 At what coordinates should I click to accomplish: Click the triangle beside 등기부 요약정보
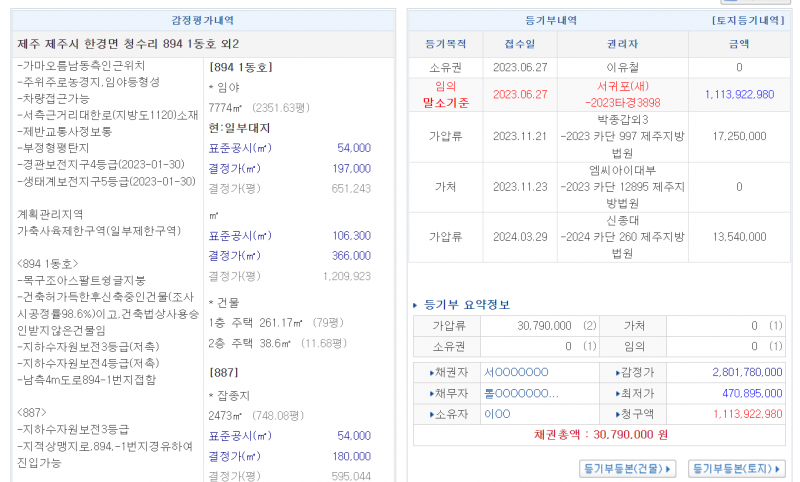tap(416, 305)
